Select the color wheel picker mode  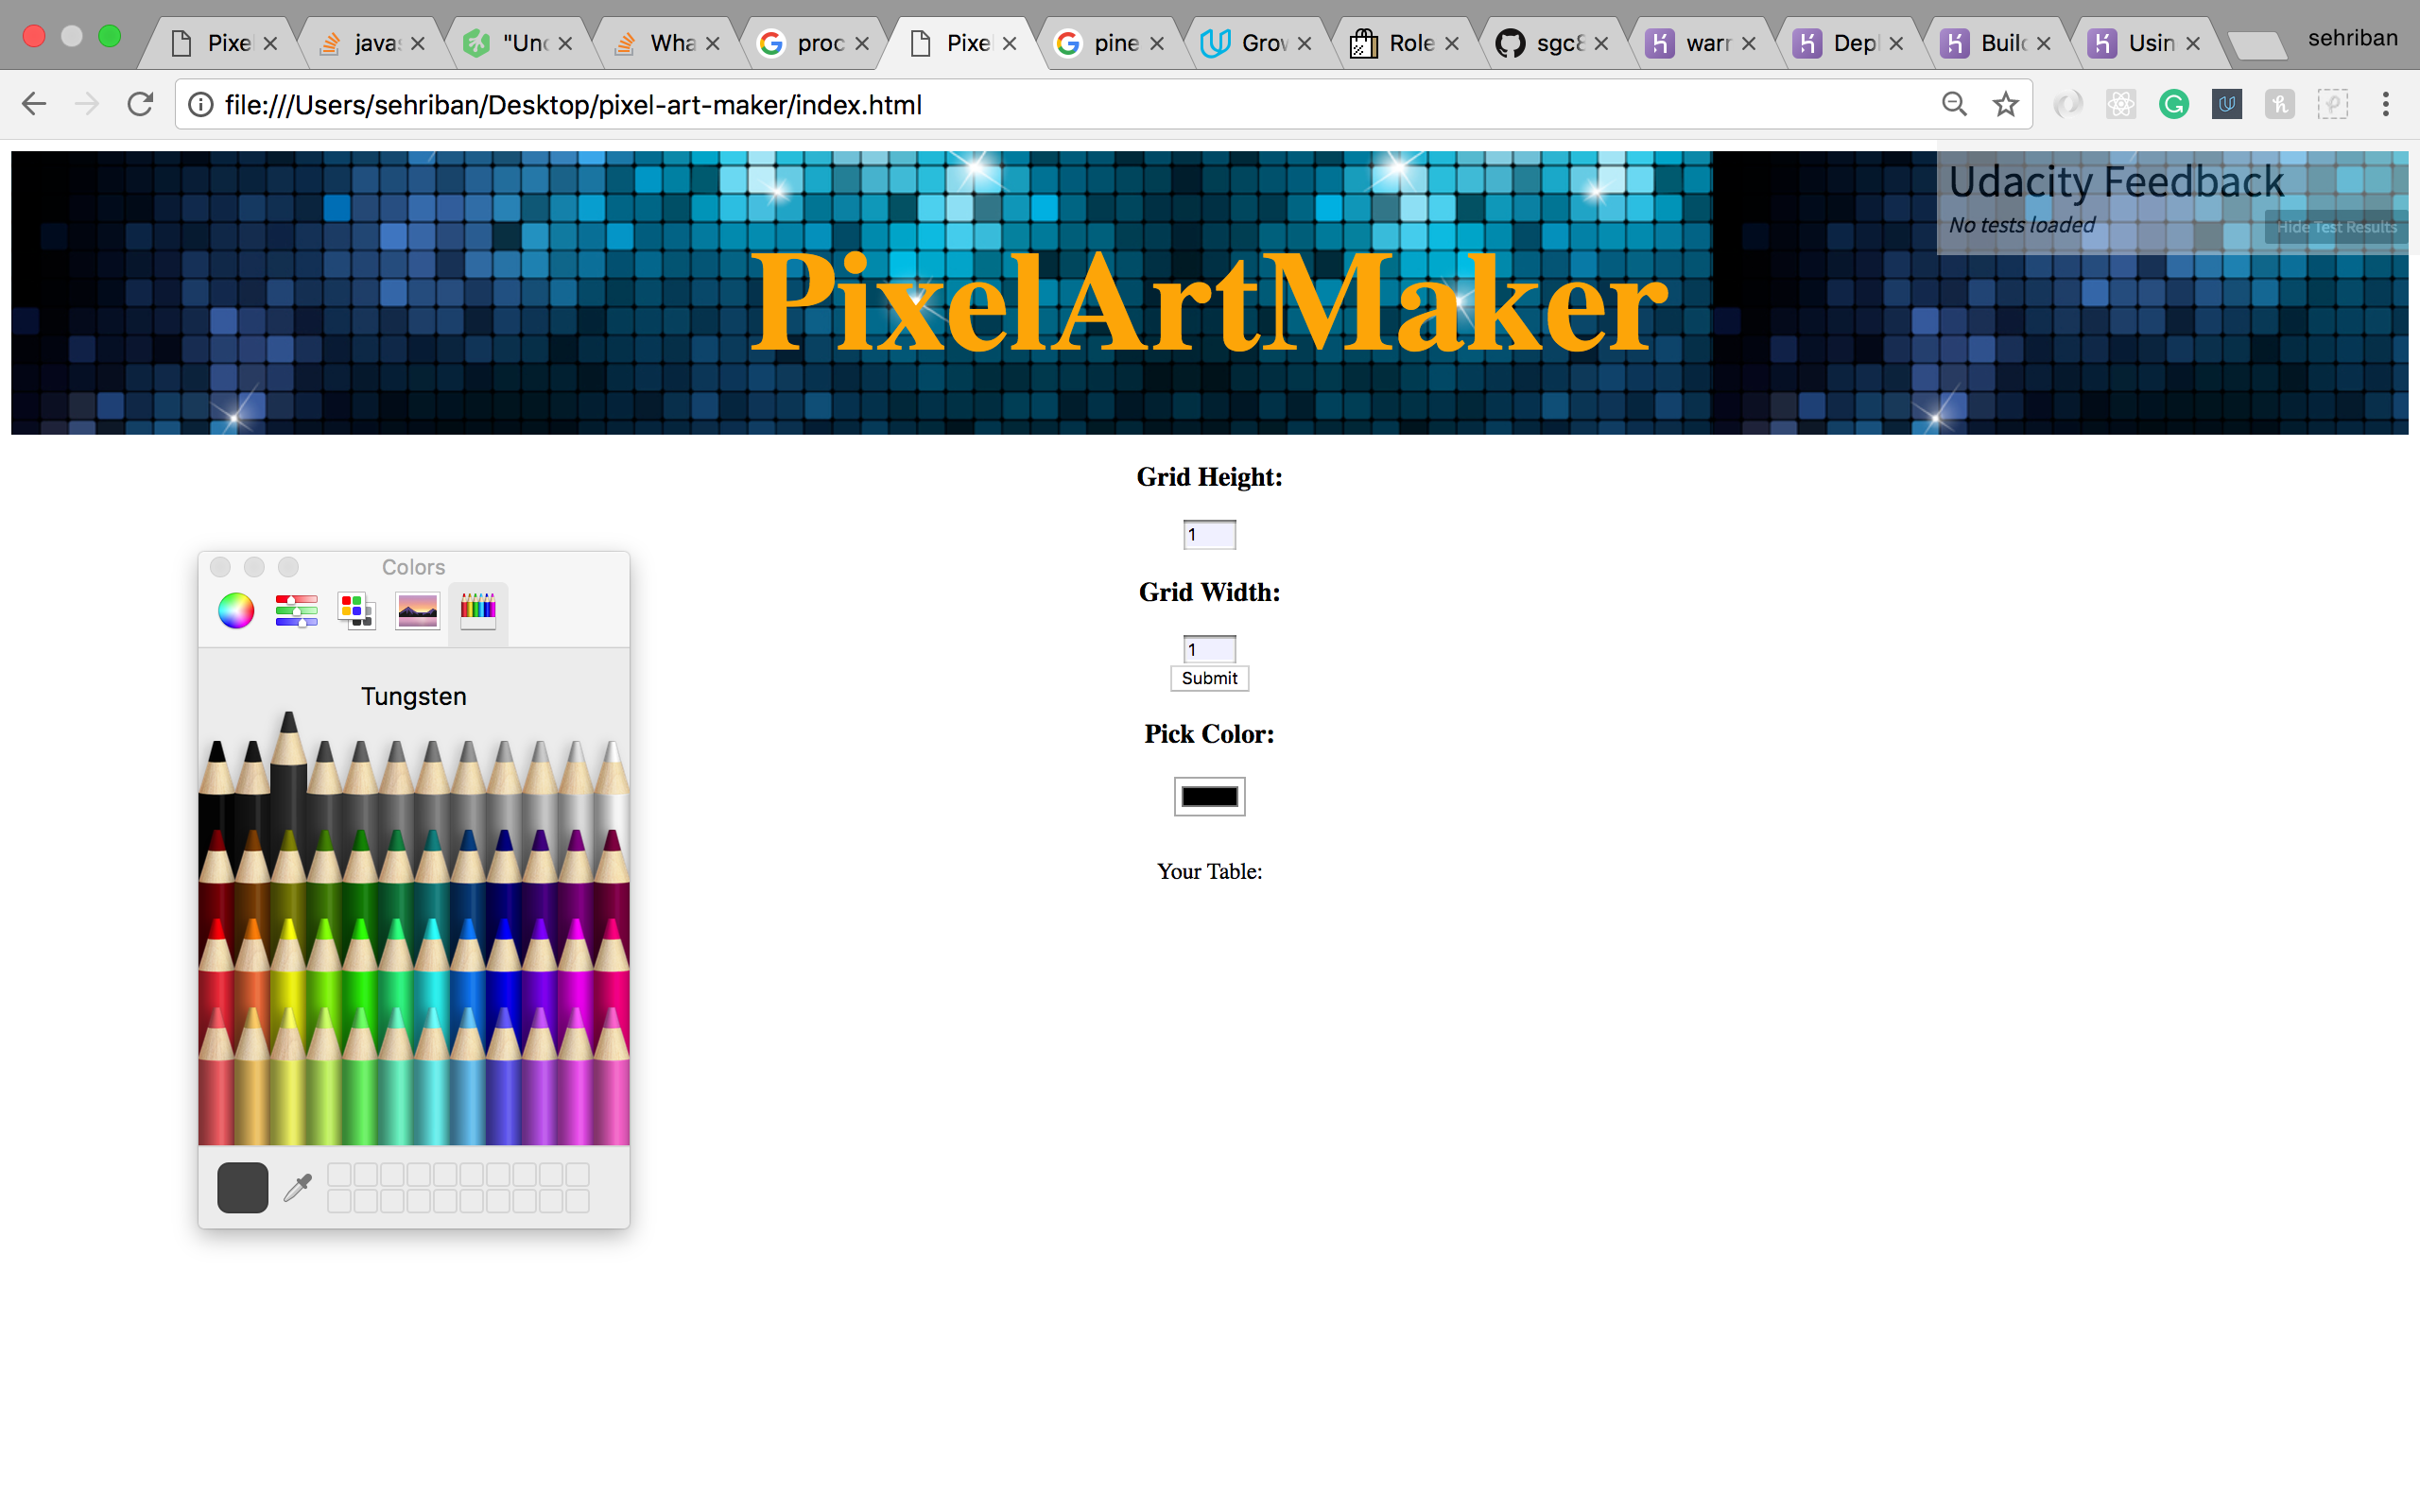point(236,610)
